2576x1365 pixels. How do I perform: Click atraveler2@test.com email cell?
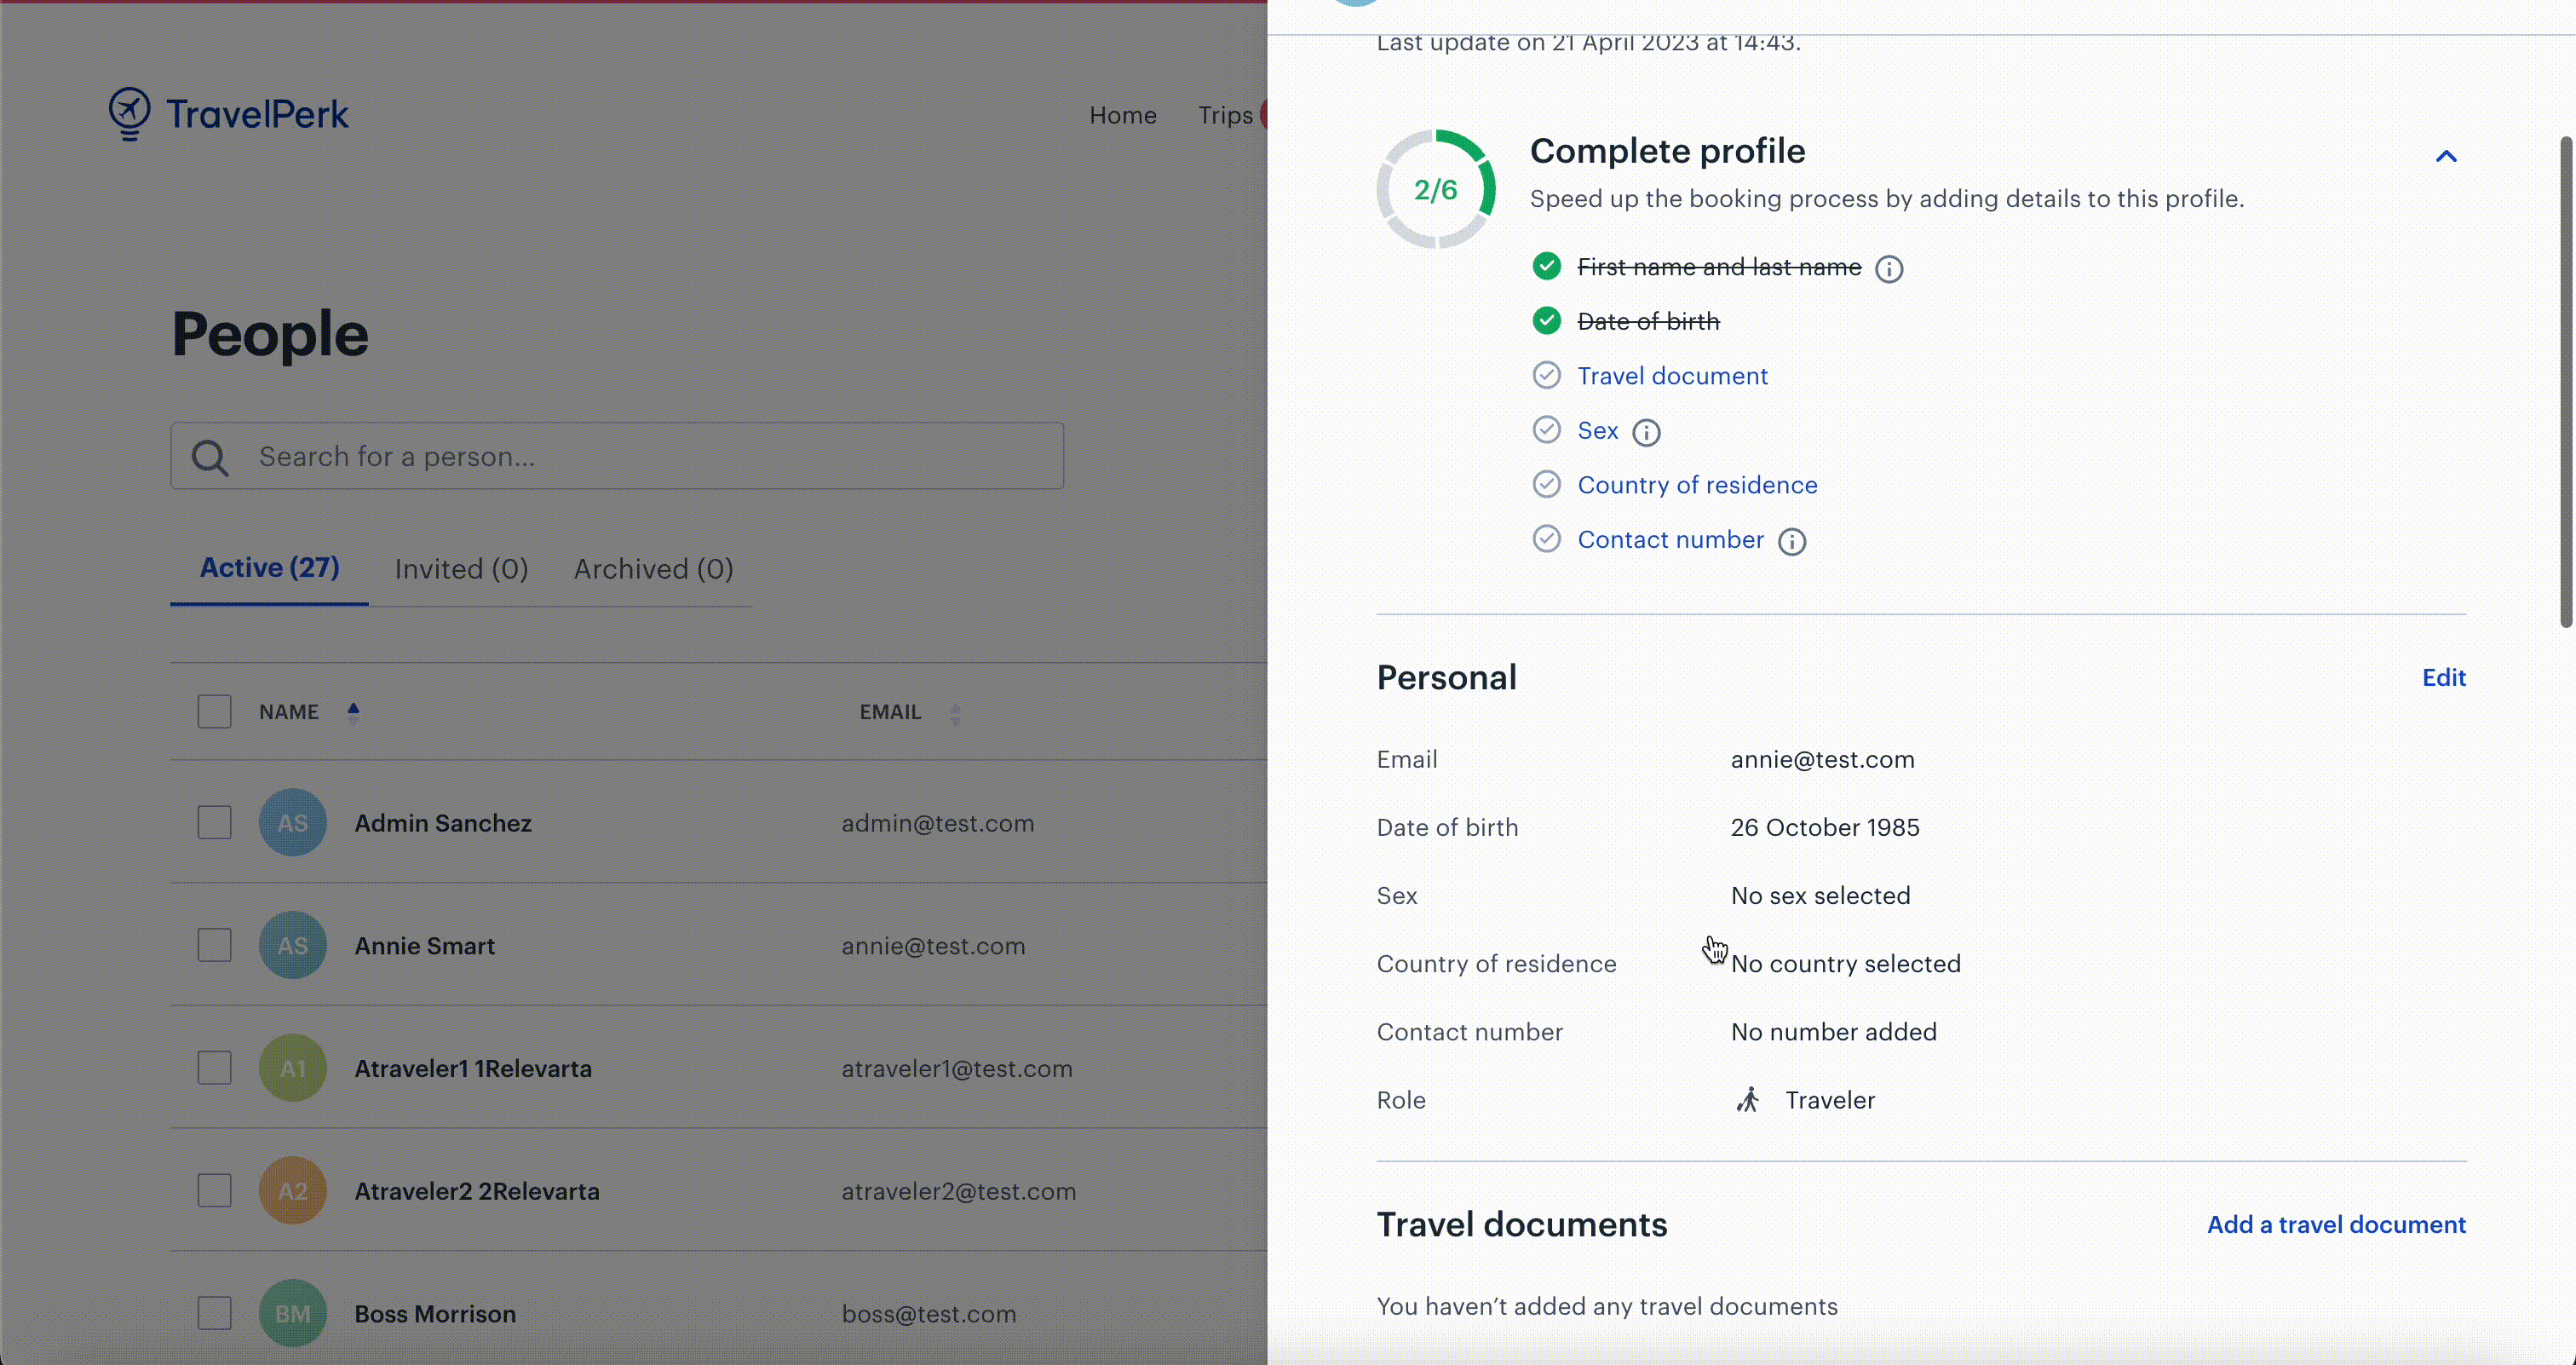[959, 1192]
